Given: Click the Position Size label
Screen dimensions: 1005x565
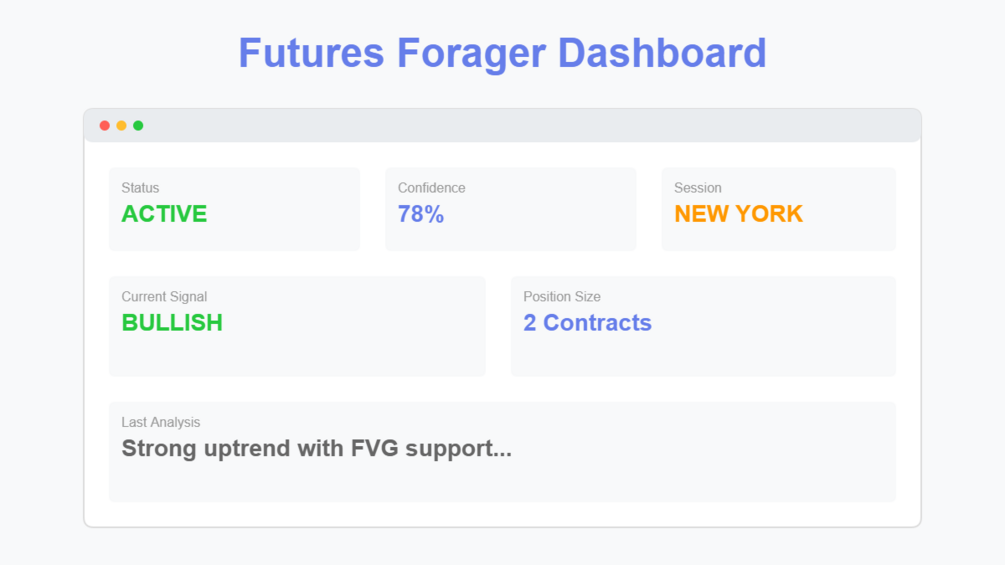Looking at the screenshot, I should point(562,297).
